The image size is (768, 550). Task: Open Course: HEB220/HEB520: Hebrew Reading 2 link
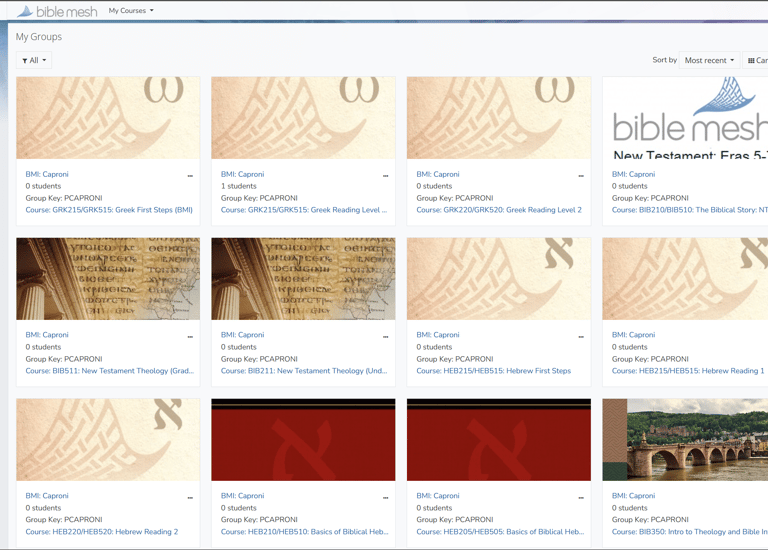[102, 531]
